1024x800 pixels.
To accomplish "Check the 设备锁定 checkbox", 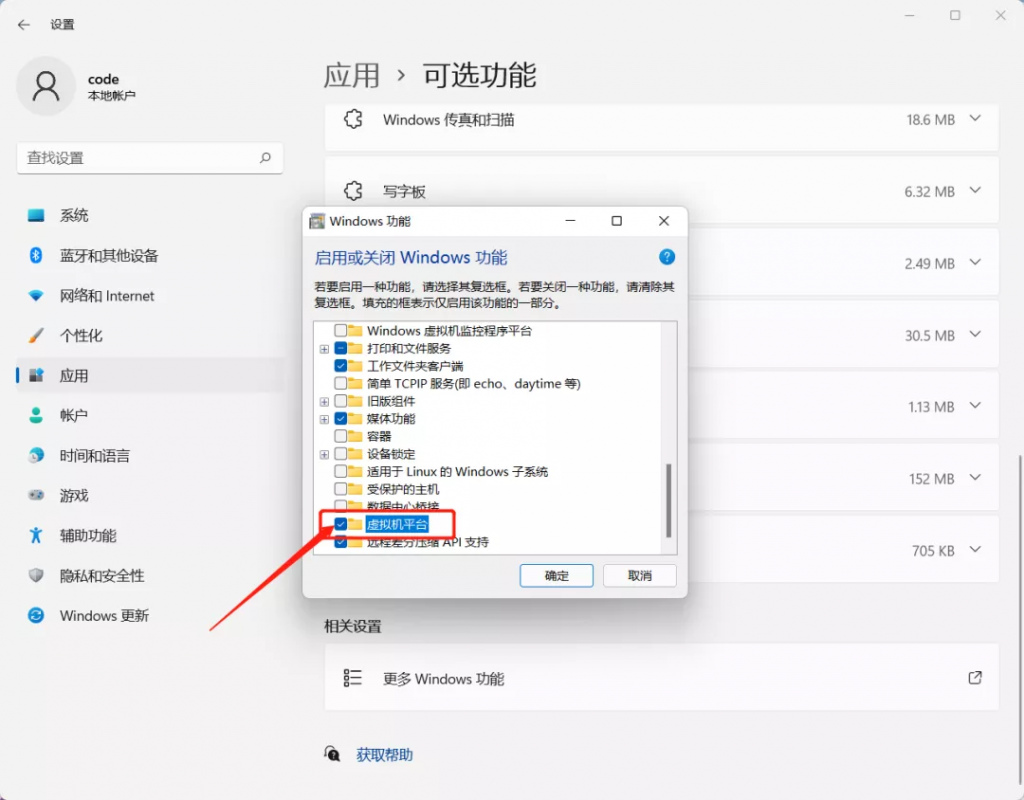I will coord(340,453).
